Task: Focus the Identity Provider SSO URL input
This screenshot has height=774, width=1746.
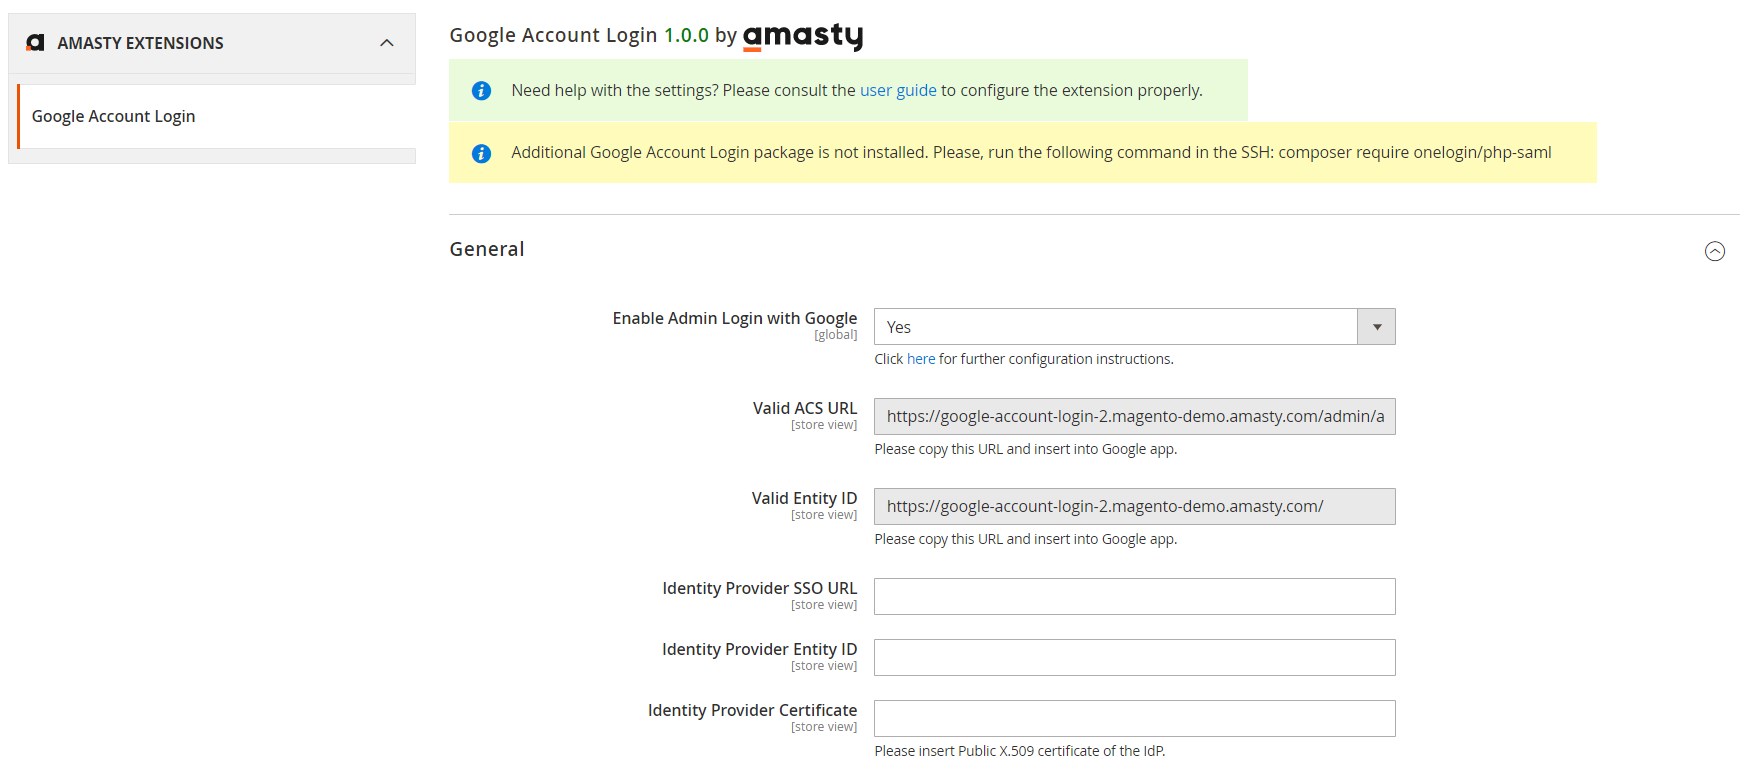Action: [x=1134, y=597]
